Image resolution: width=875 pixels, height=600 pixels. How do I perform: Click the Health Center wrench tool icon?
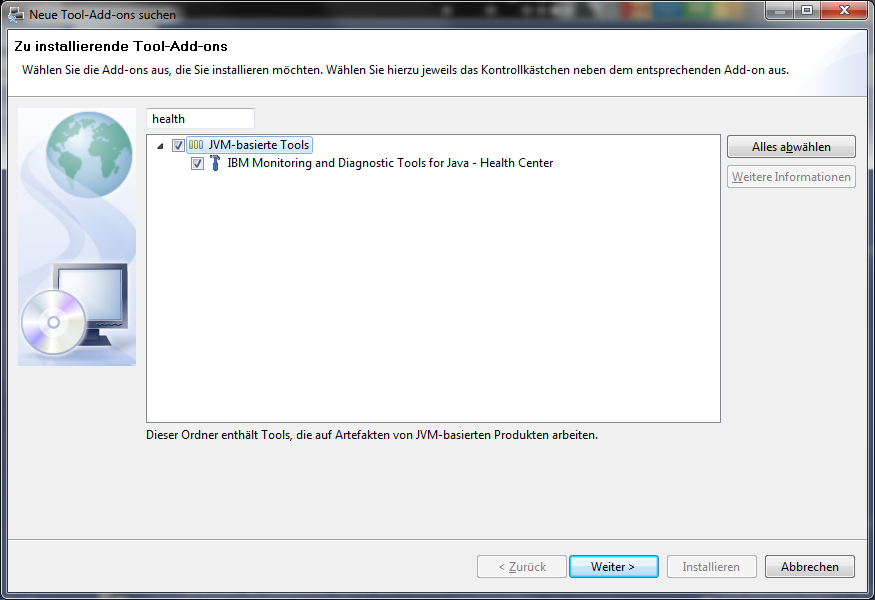[215, 163]
